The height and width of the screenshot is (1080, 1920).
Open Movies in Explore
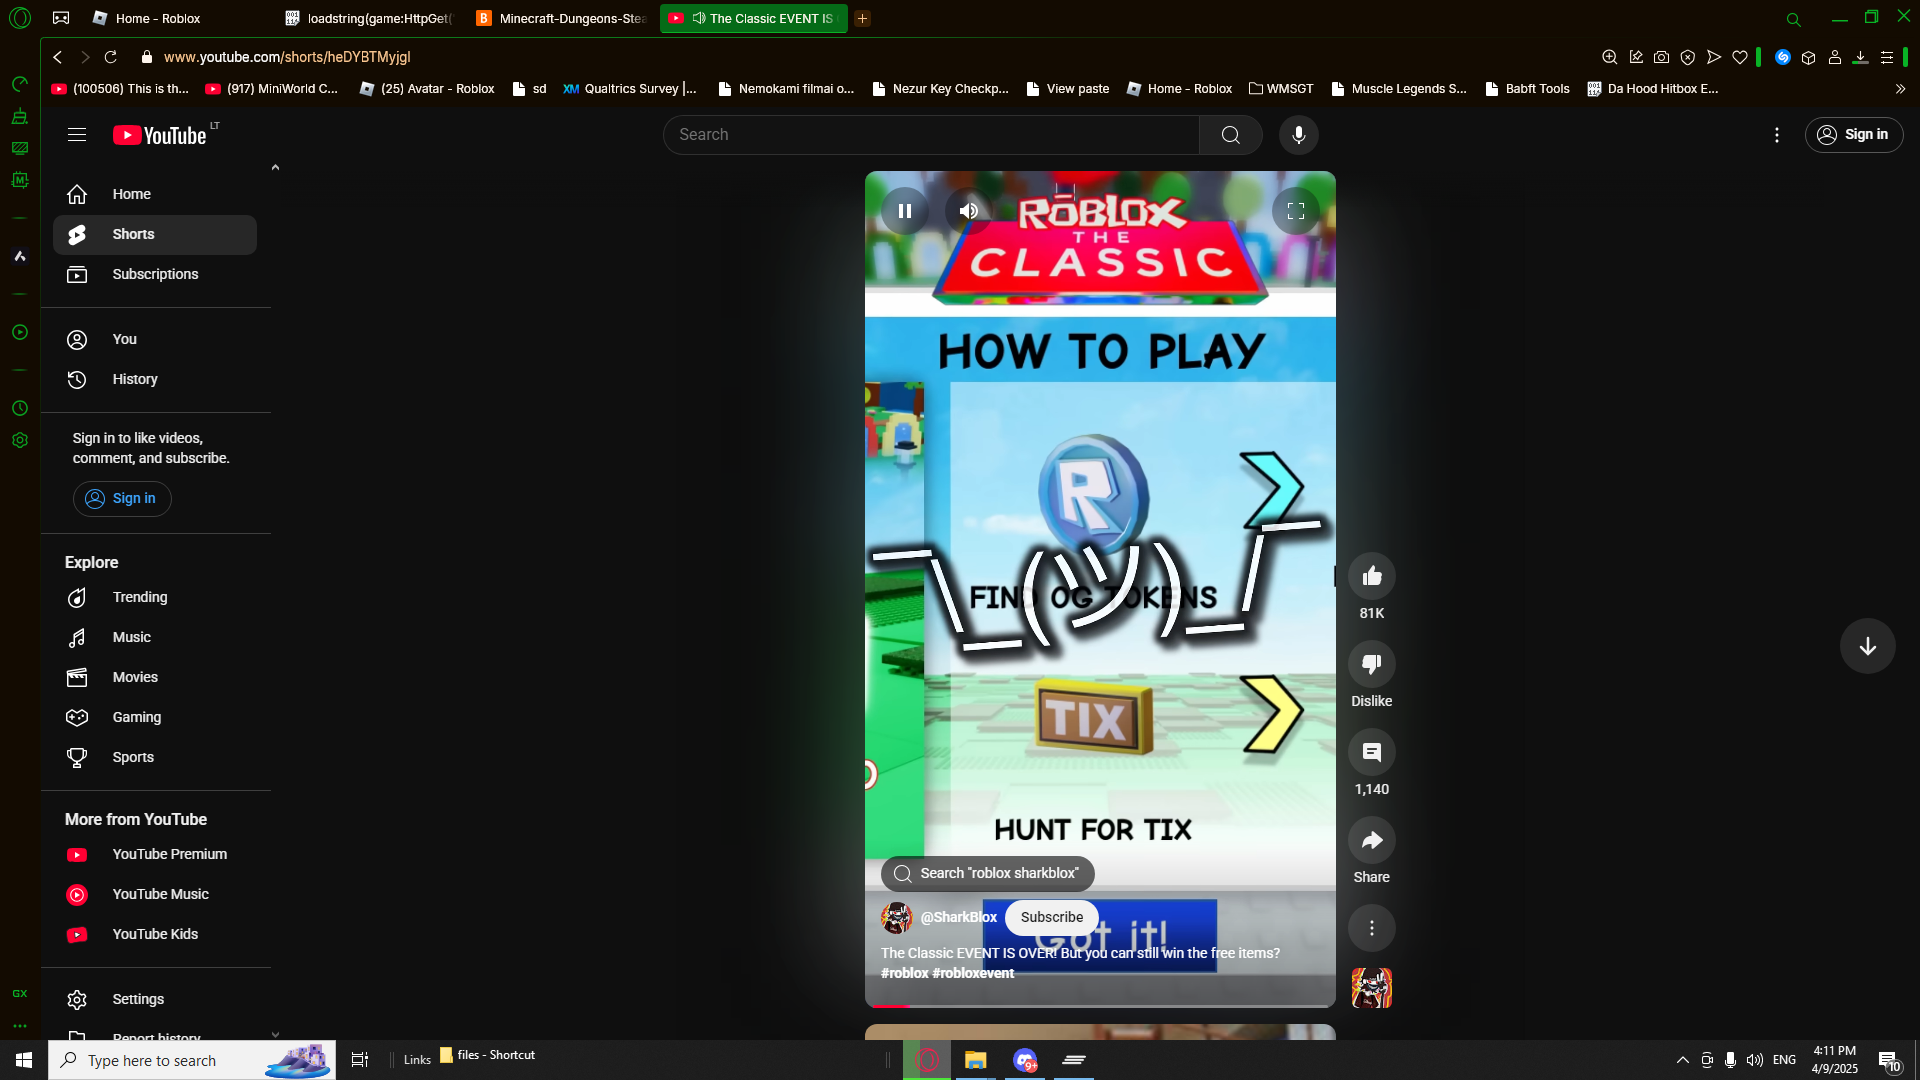[x=155, y=677]
